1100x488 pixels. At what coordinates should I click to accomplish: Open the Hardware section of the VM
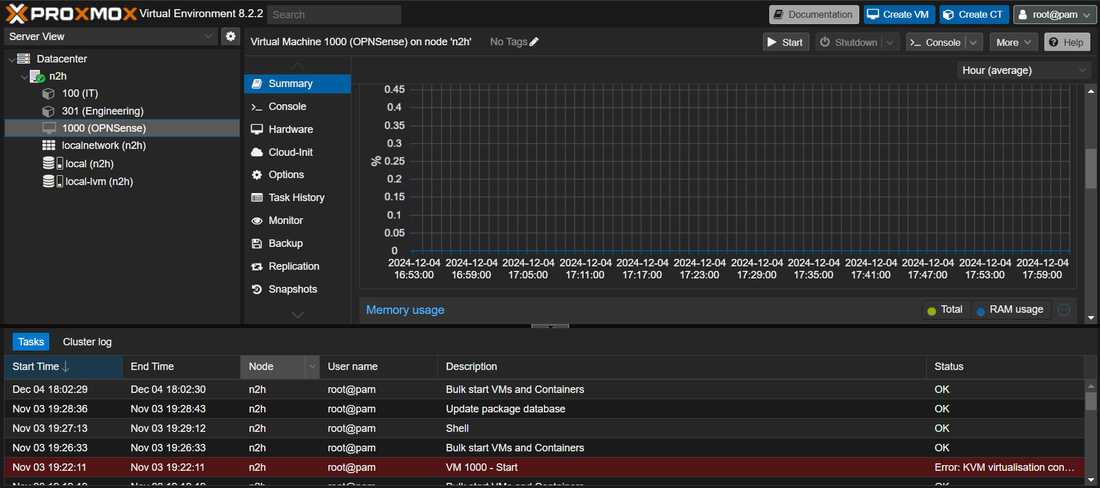point(290,129)
